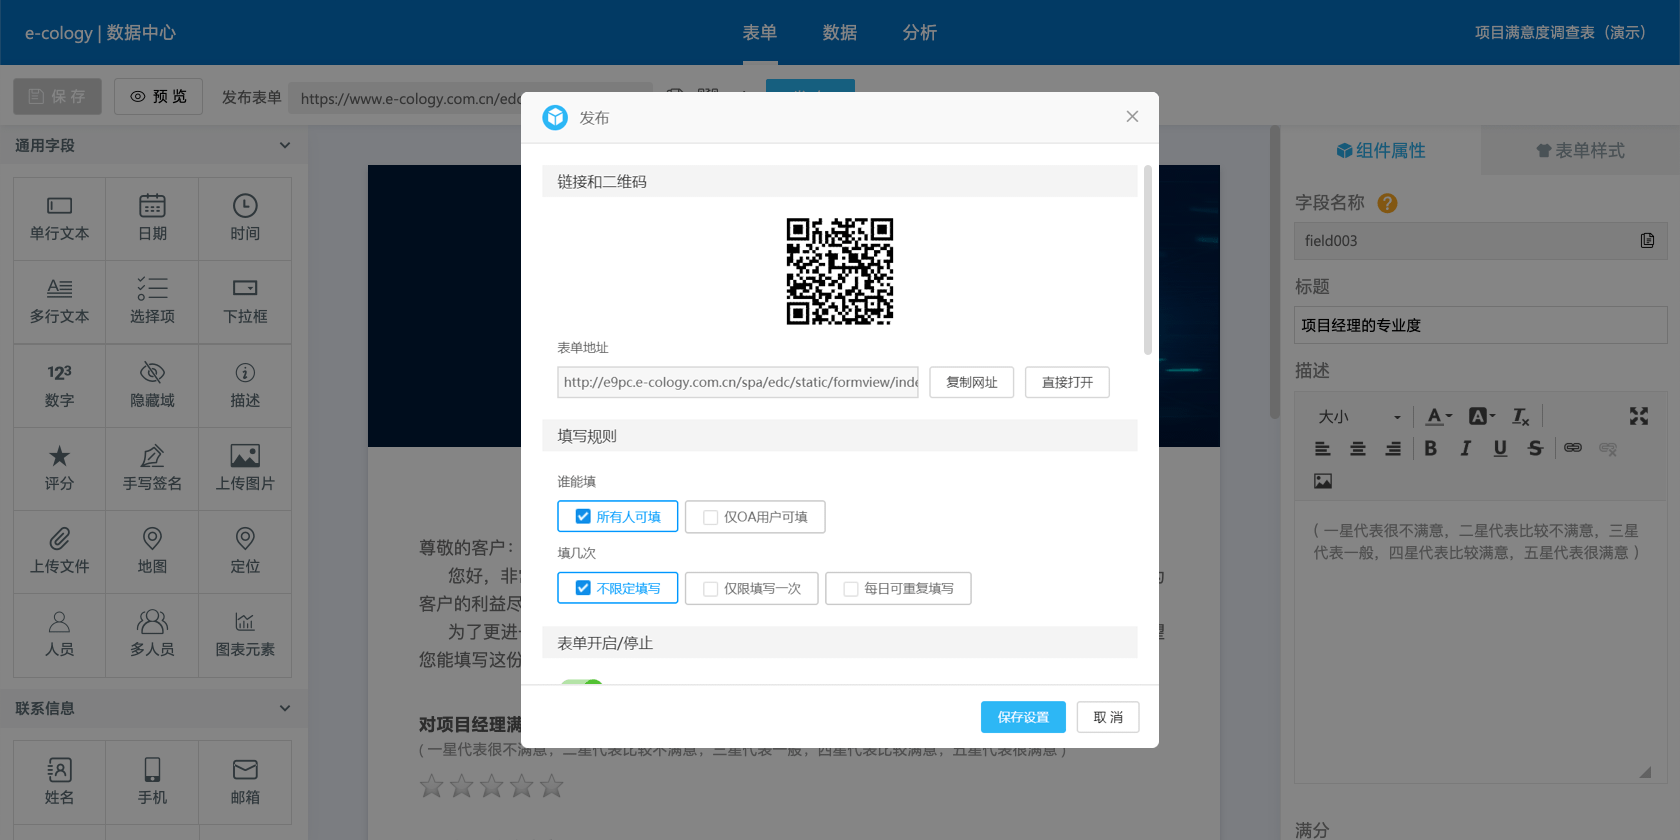Add a 姓名 name contact field

(59, 783)
